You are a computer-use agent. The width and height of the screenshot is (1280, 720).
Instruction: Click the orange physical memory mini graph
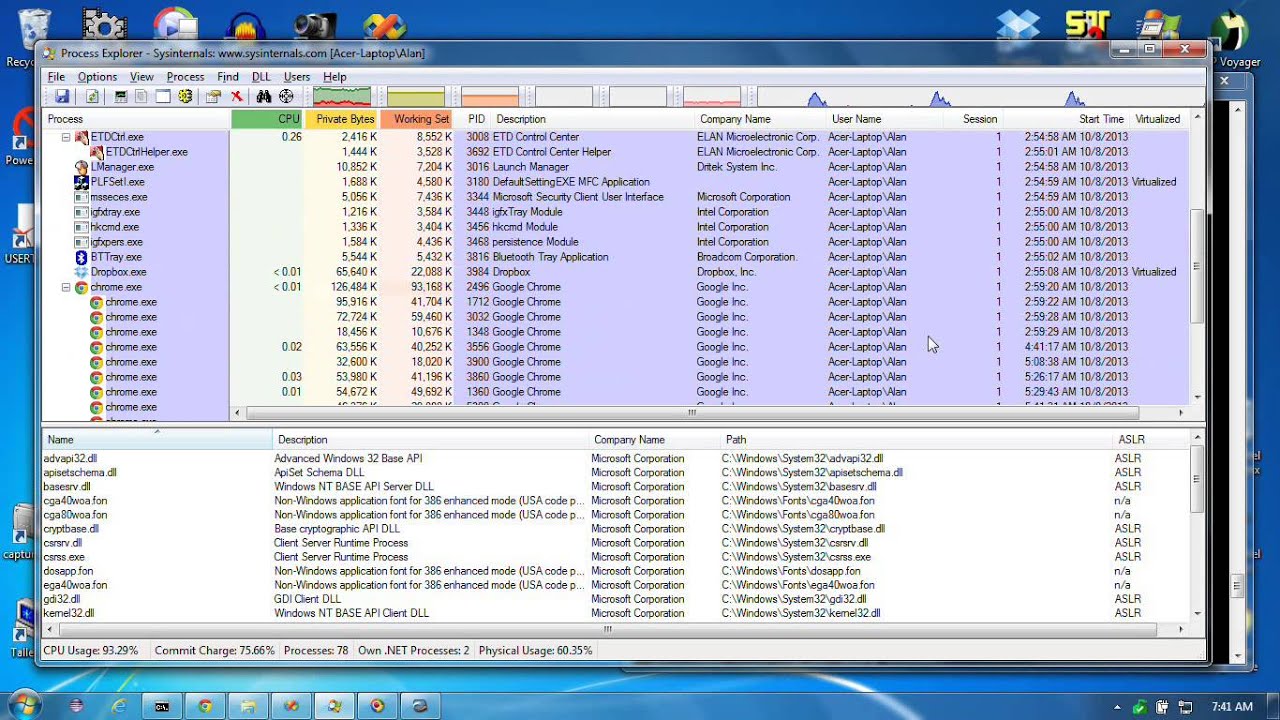[490, 97]
